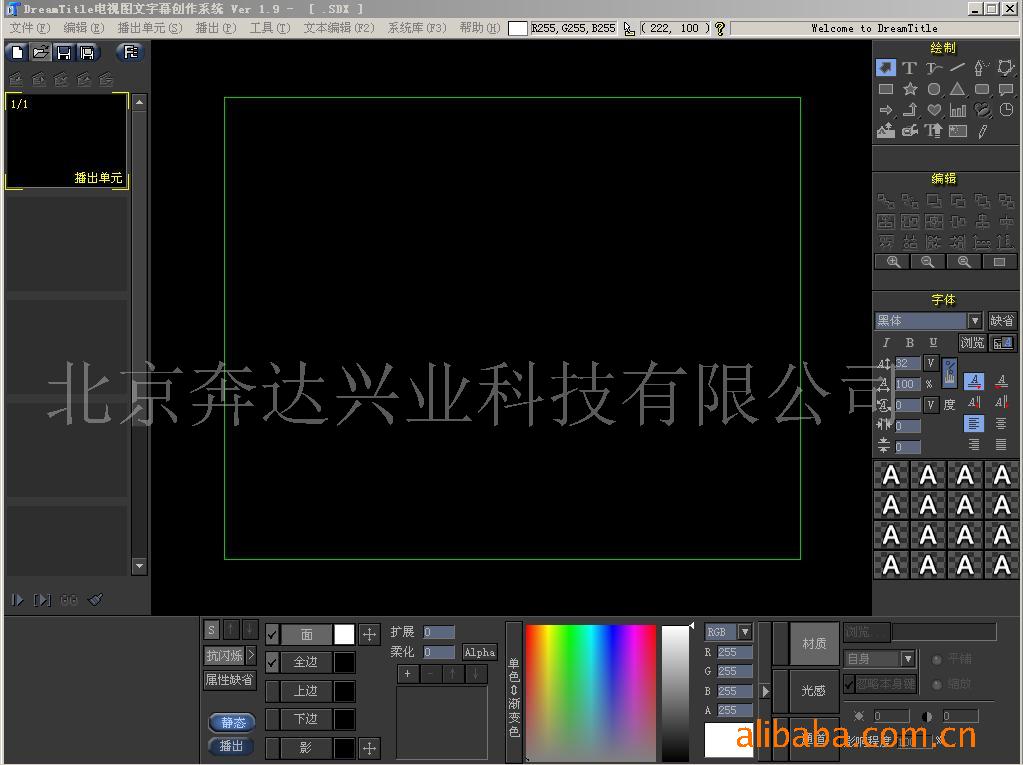Click the grayscale brightness strip

(x=675, y=693)
